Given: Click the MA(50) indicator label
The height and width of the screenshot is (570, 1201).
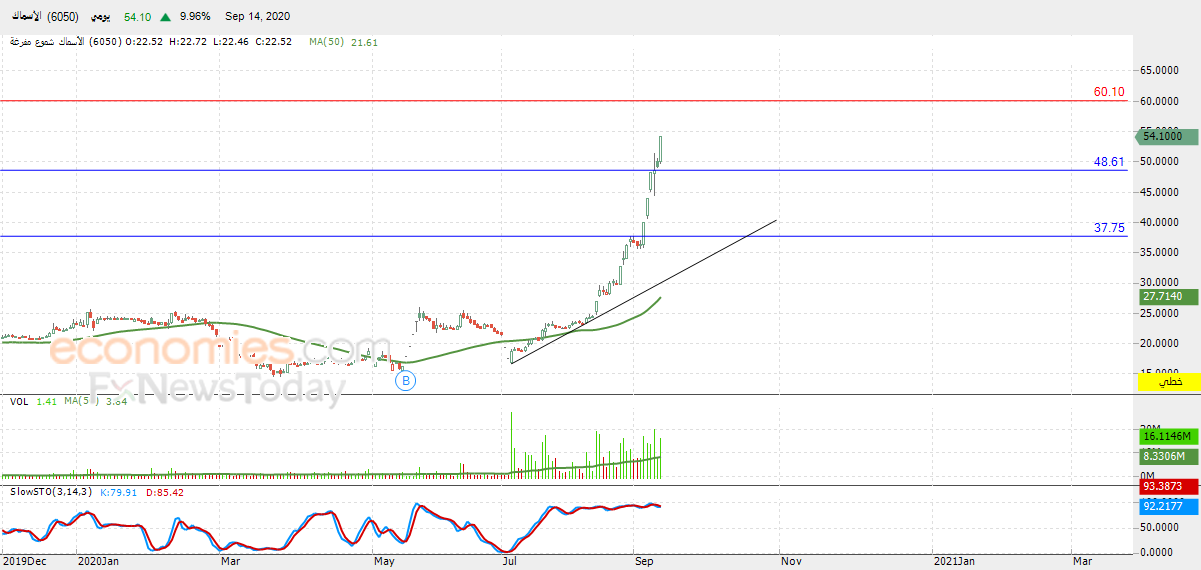Looking at the screenshot, I should pos(326,42).
